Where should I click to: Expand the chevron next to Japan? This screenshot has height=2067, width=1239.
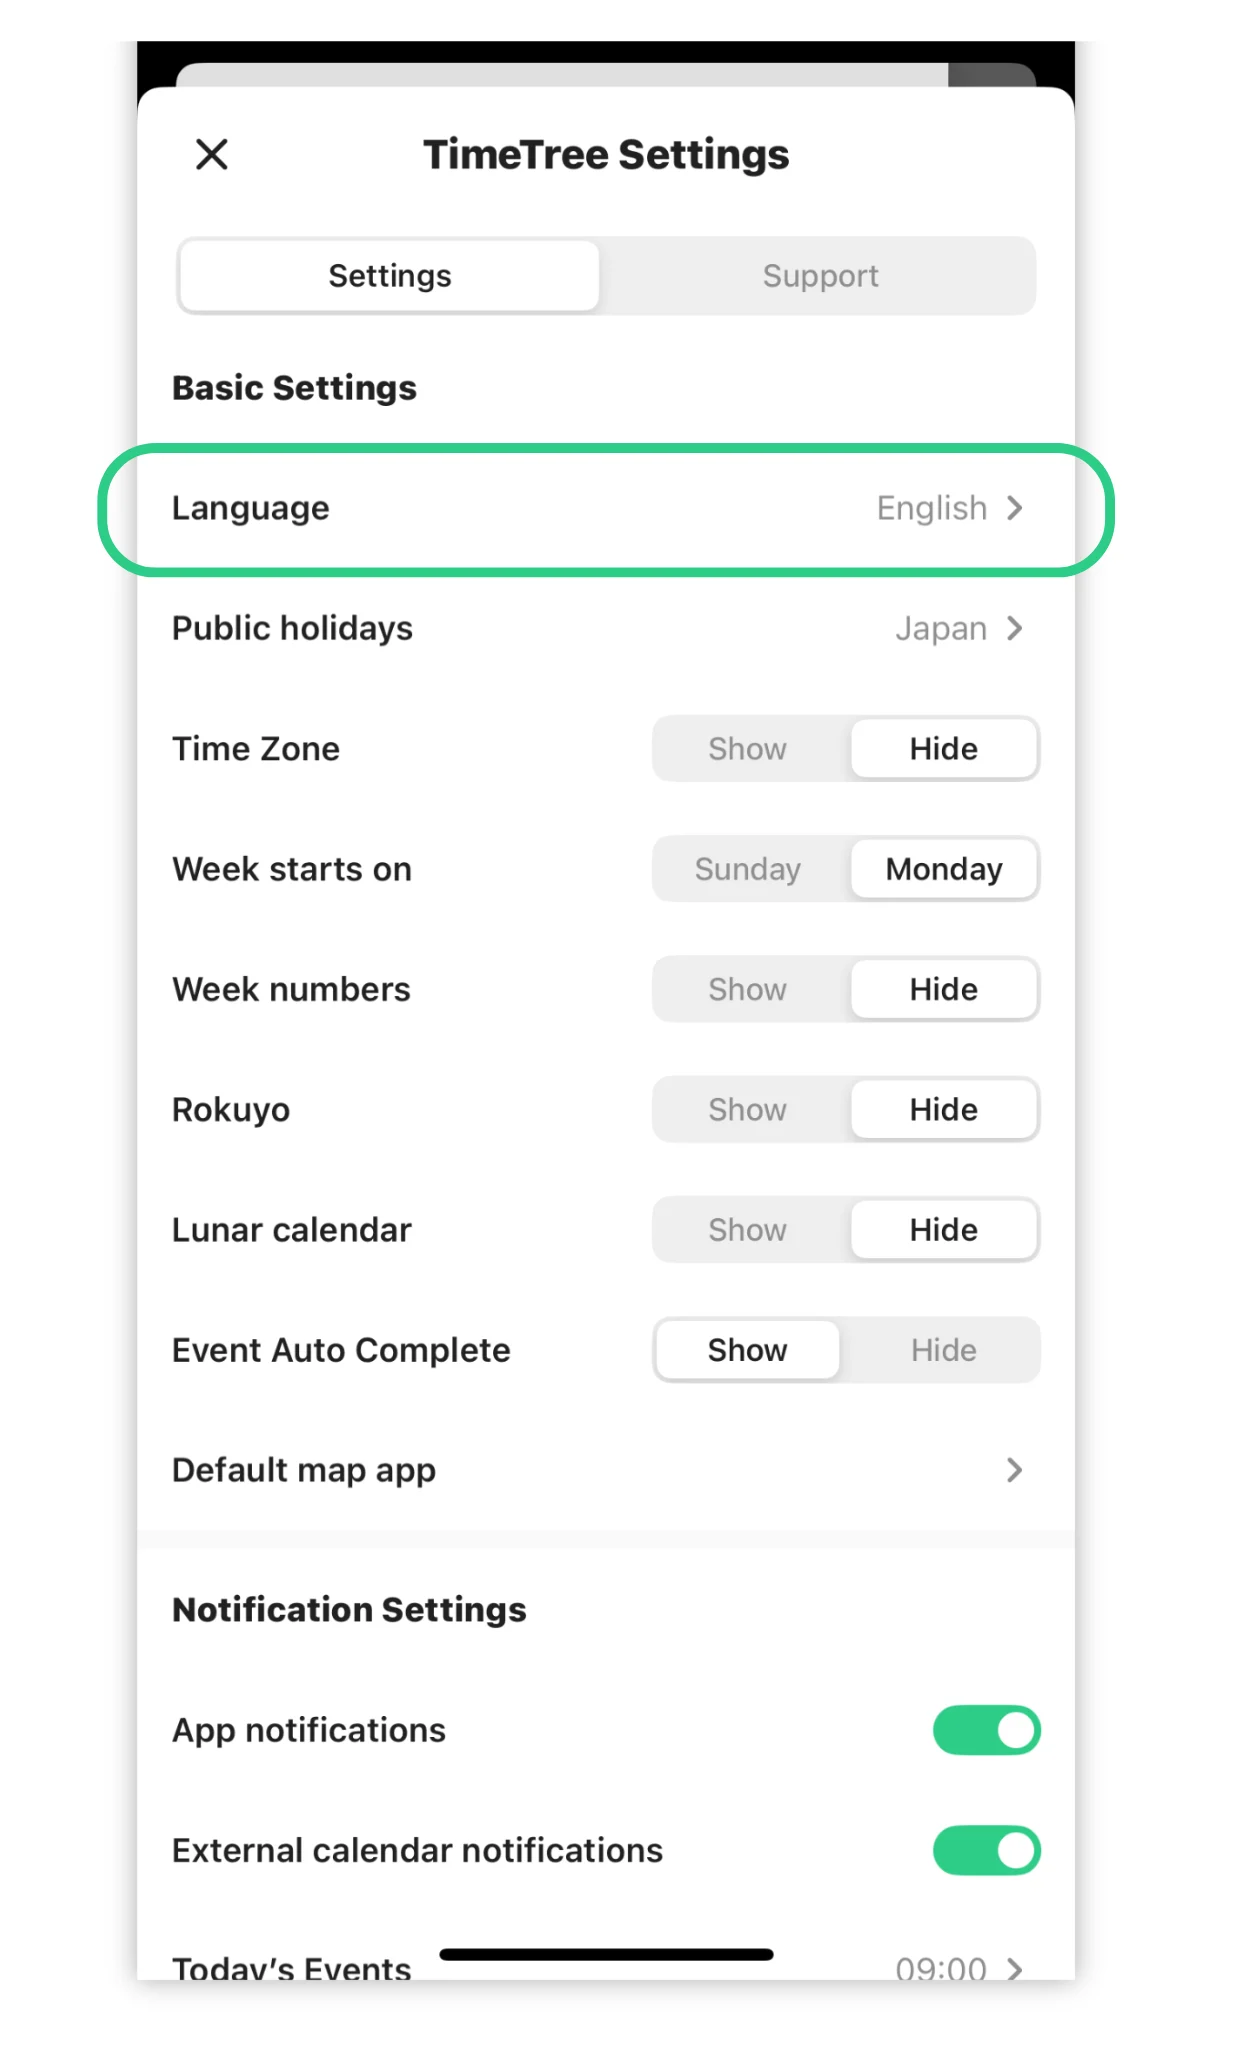coord(1015,628)
